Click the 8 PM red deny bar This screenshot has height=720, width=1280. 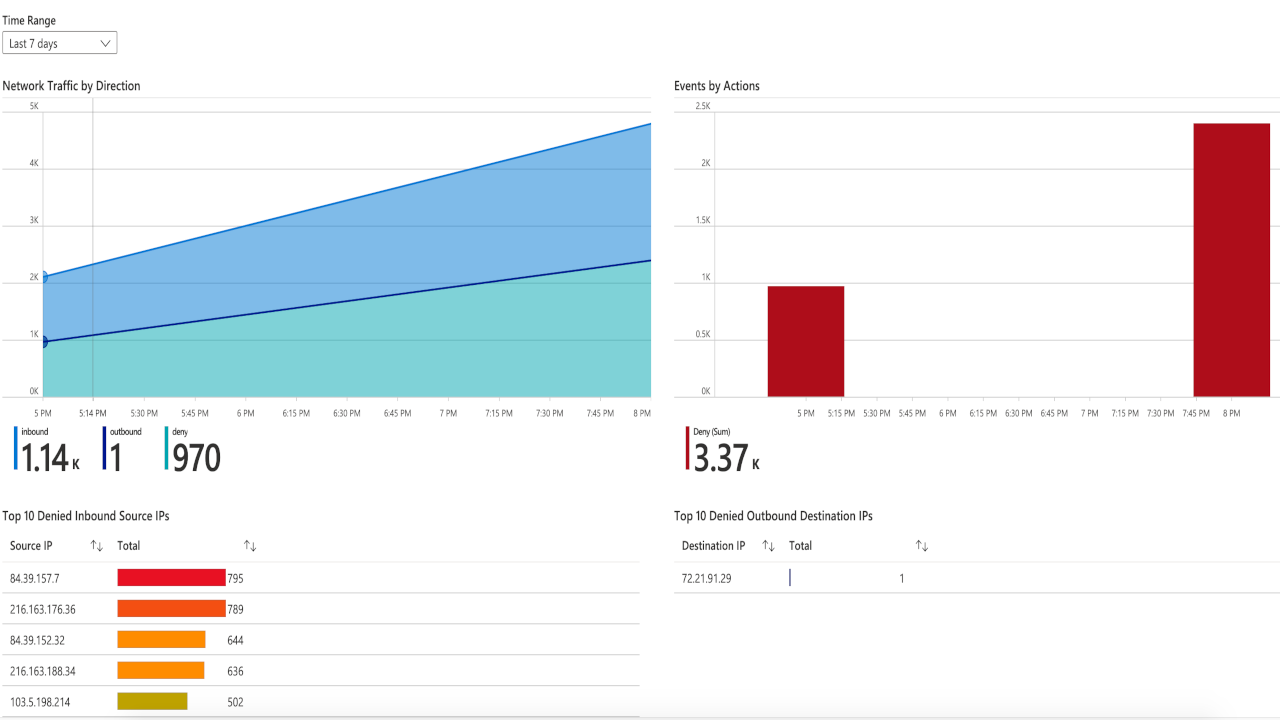tap(1231, 260)
